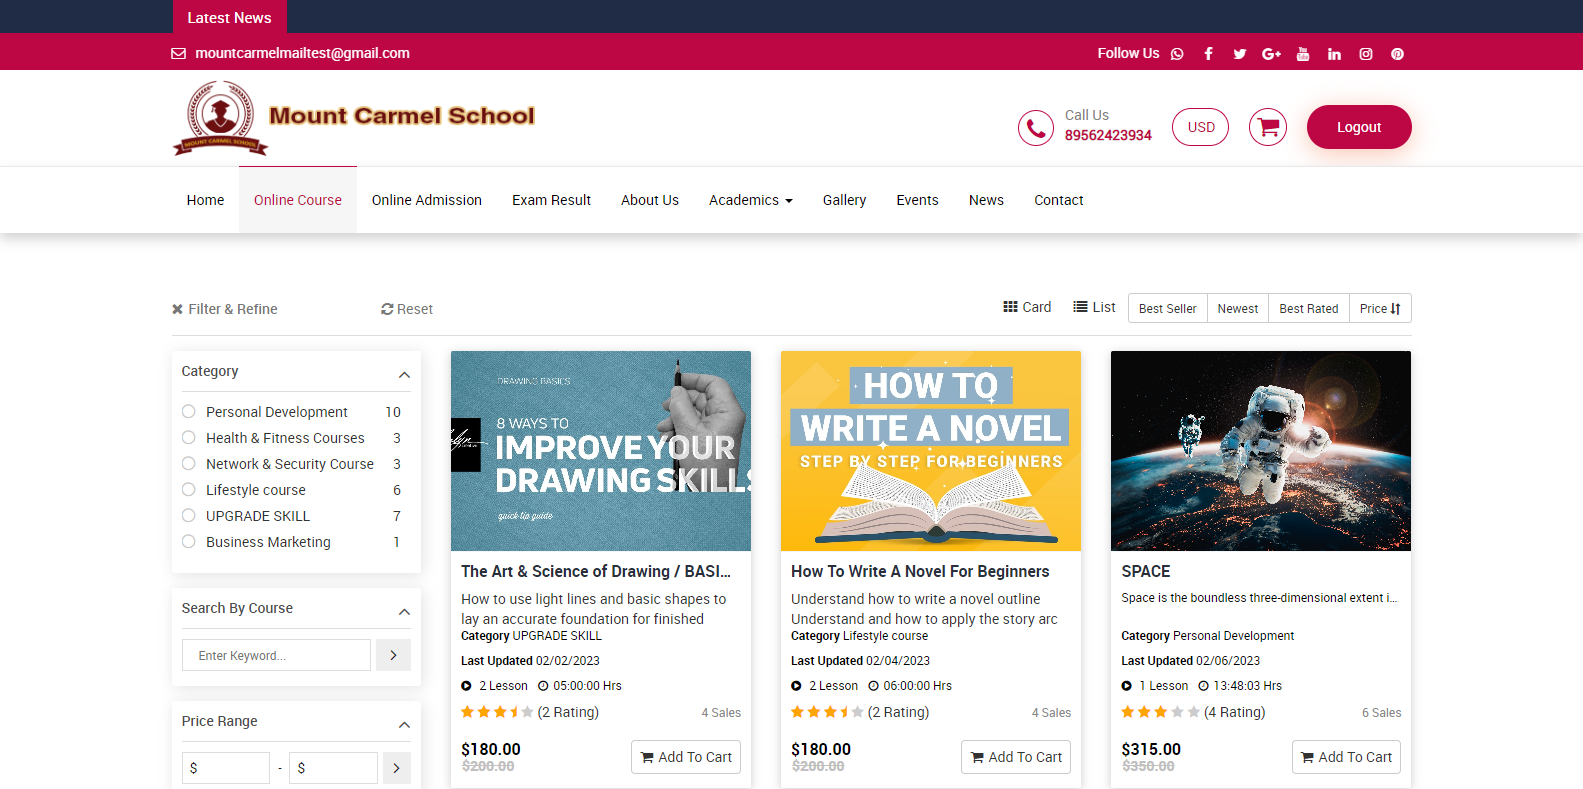
Task: Open the Facebook social link
Action: (1208, 54)
